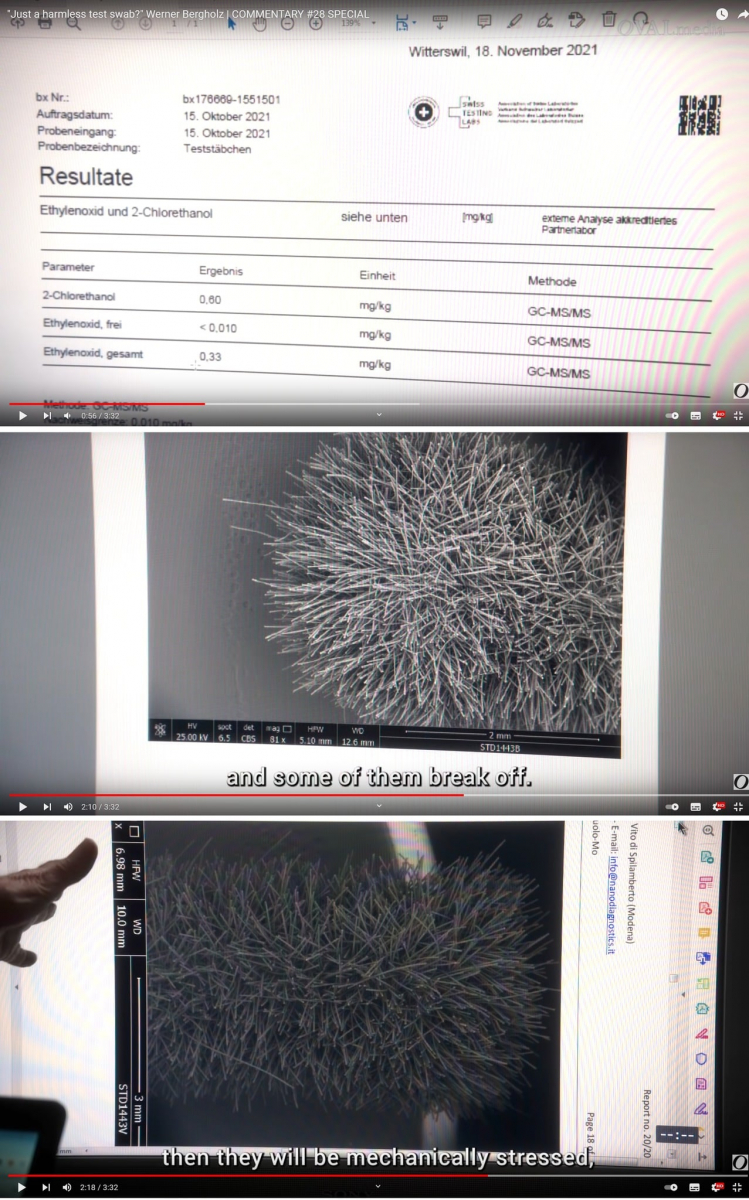The height and width of the screenshot is (1200, 749).
Task: Click the Share arrow icon
Action: [742, 14]
